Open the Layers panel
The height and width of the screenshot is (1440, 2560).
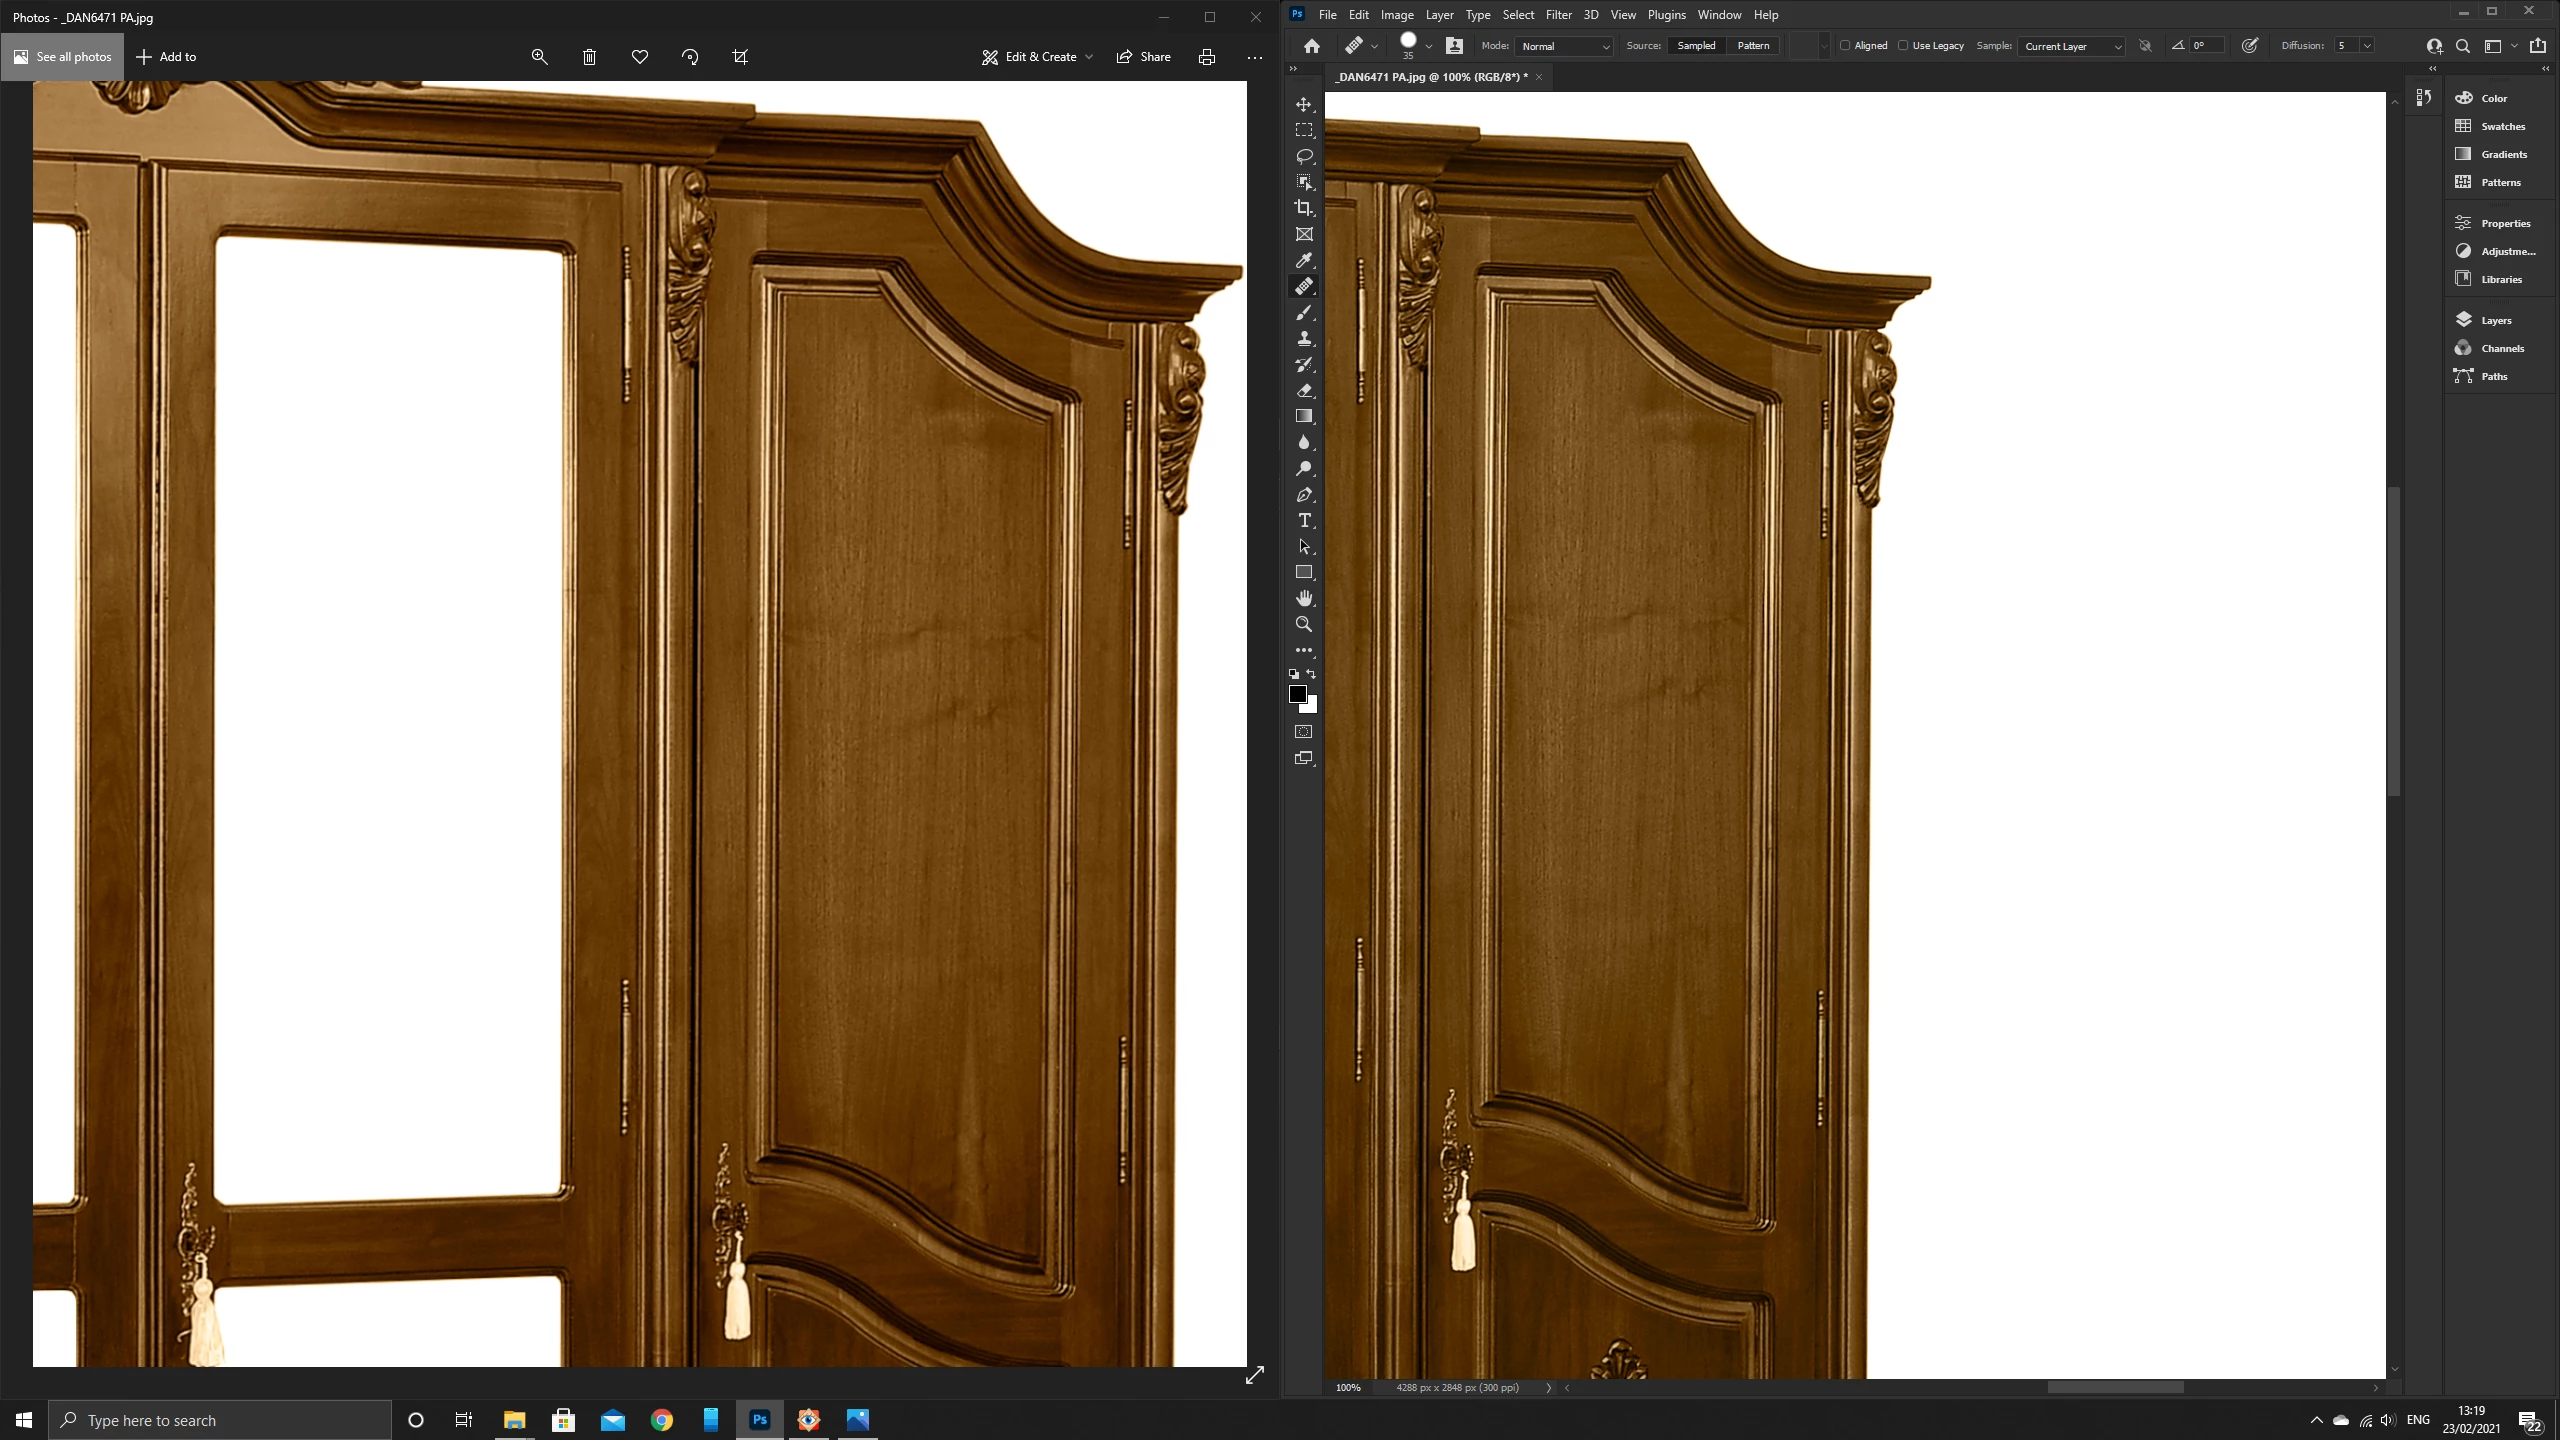coord(2496,320)
